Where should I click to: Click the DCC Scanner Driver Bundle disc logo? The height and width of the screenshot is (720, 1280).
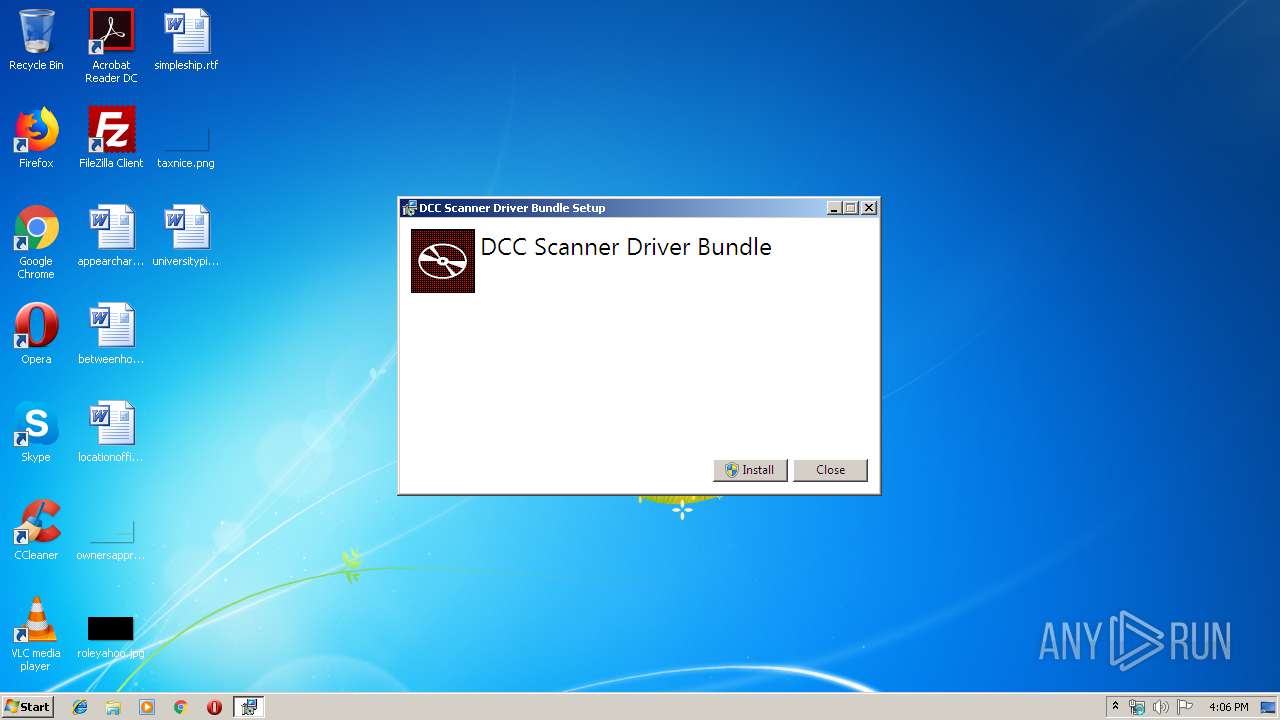coord(443,261)
